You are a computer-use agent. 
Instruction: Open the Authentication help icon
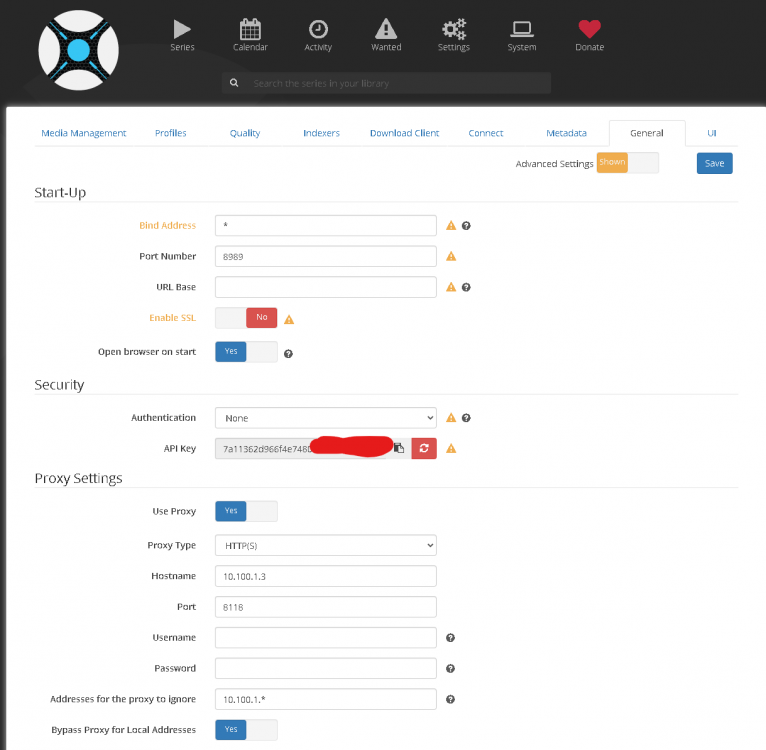[x=466, y=418]
